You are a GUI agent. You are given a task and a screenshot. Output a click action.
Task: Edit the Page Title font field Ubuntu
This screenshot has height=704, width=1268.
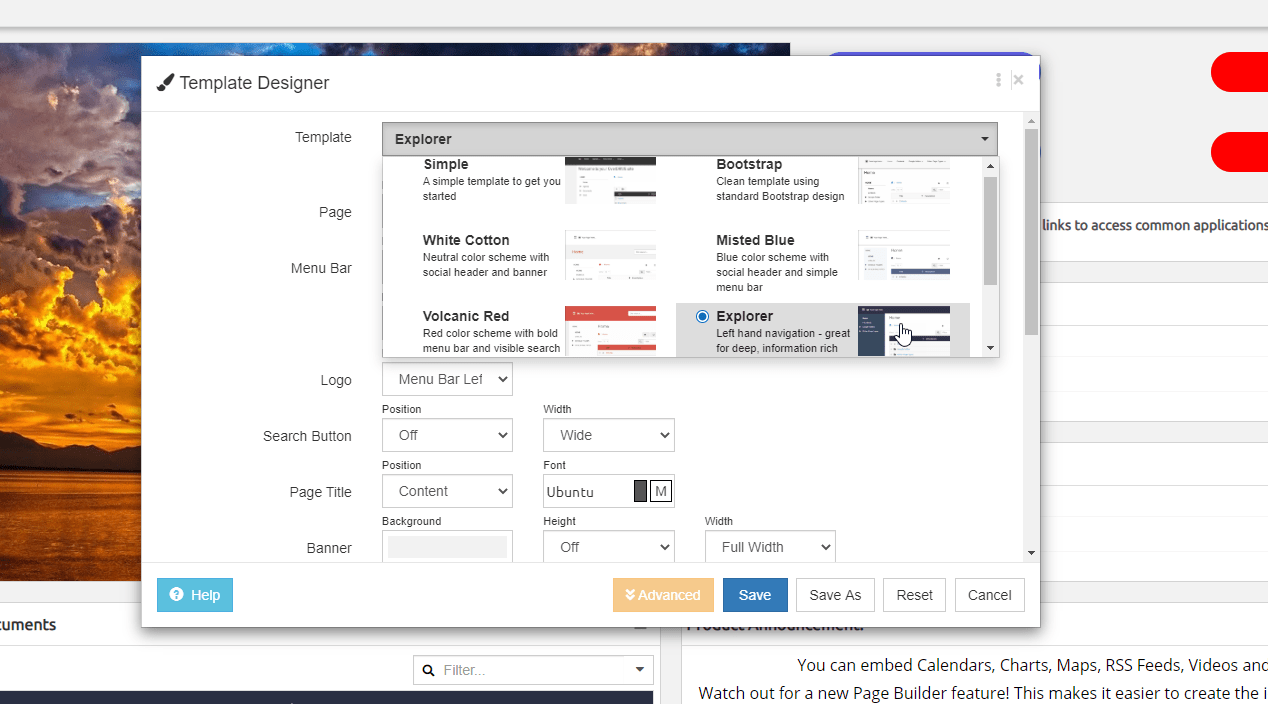coord(588,491)
